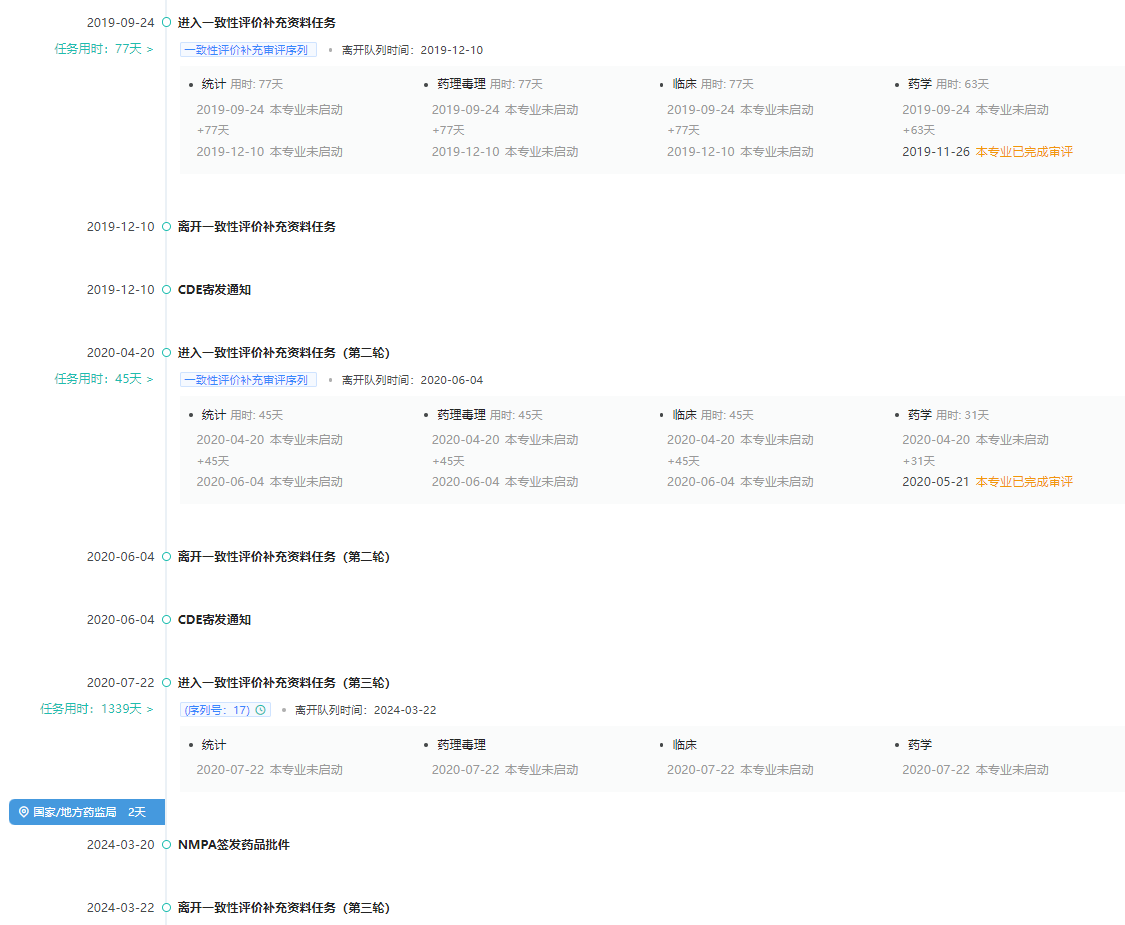Image resolution: width=1125 pixels, height=925 pixels.
Task: Open 本专业已完成审评 status dated 2020-05-21
Action: click(1023, 482)
